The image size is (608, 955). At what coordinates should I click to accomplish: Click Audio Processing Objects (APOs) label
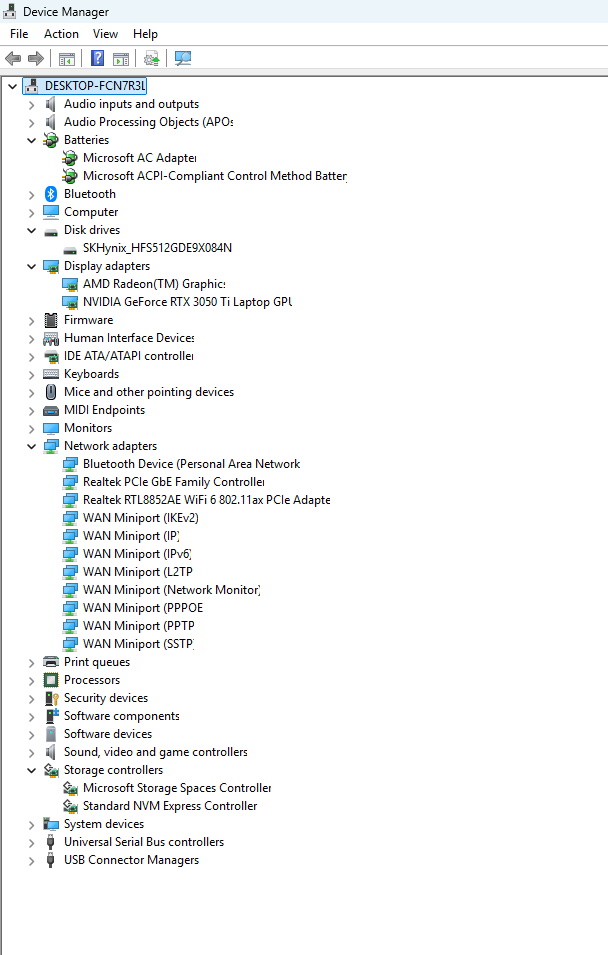pyautogui.click(x=149, y=122)
